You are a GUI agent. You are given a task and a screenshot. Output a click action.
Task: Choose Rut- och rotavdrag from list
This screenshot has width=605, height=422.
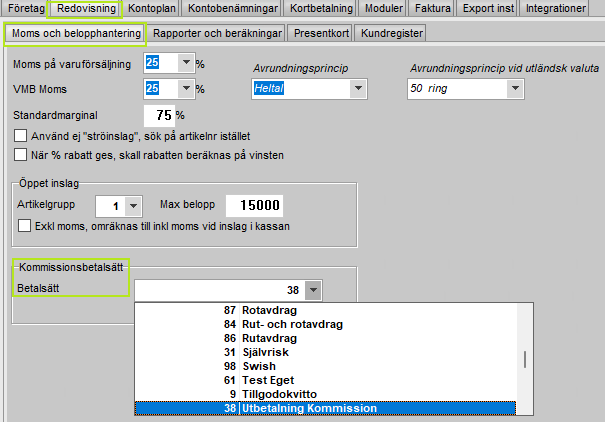click(x=268, y=324)
